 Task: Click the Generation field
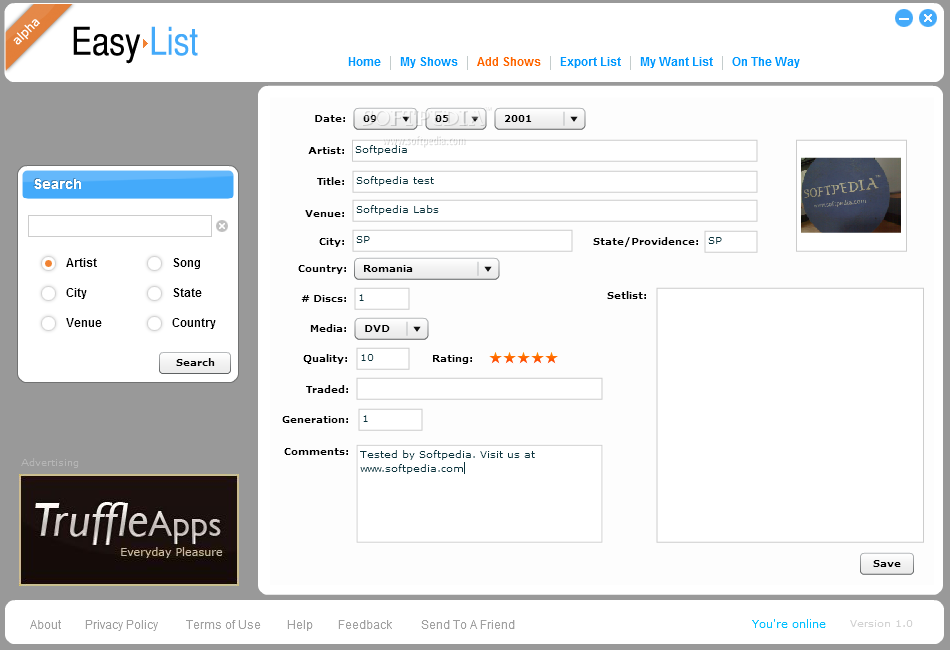click(390, 420)
